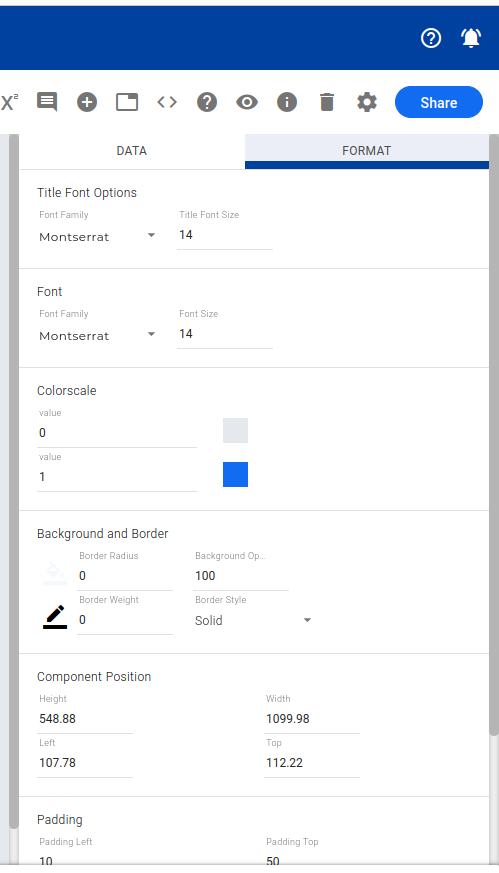Expand the Border Style Solid dropdown

coord(253,620)
